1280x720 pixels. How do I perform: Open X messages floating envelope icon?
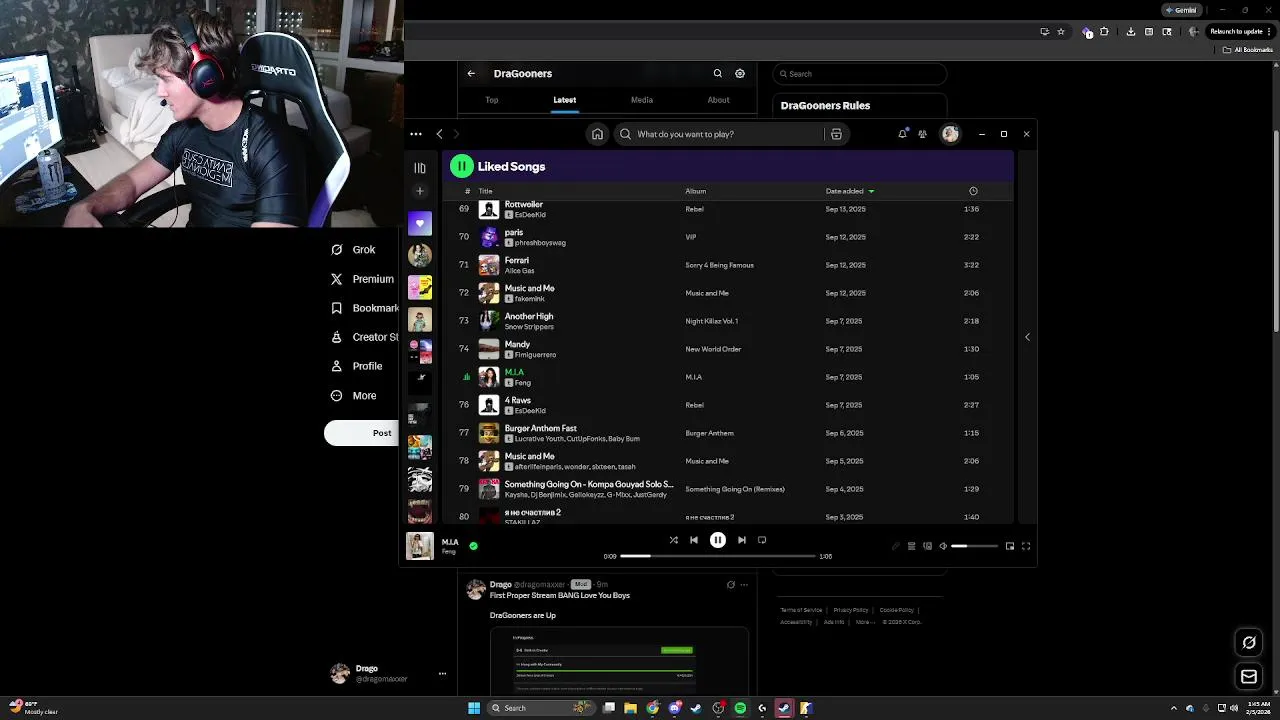(x=1249, y=677)
